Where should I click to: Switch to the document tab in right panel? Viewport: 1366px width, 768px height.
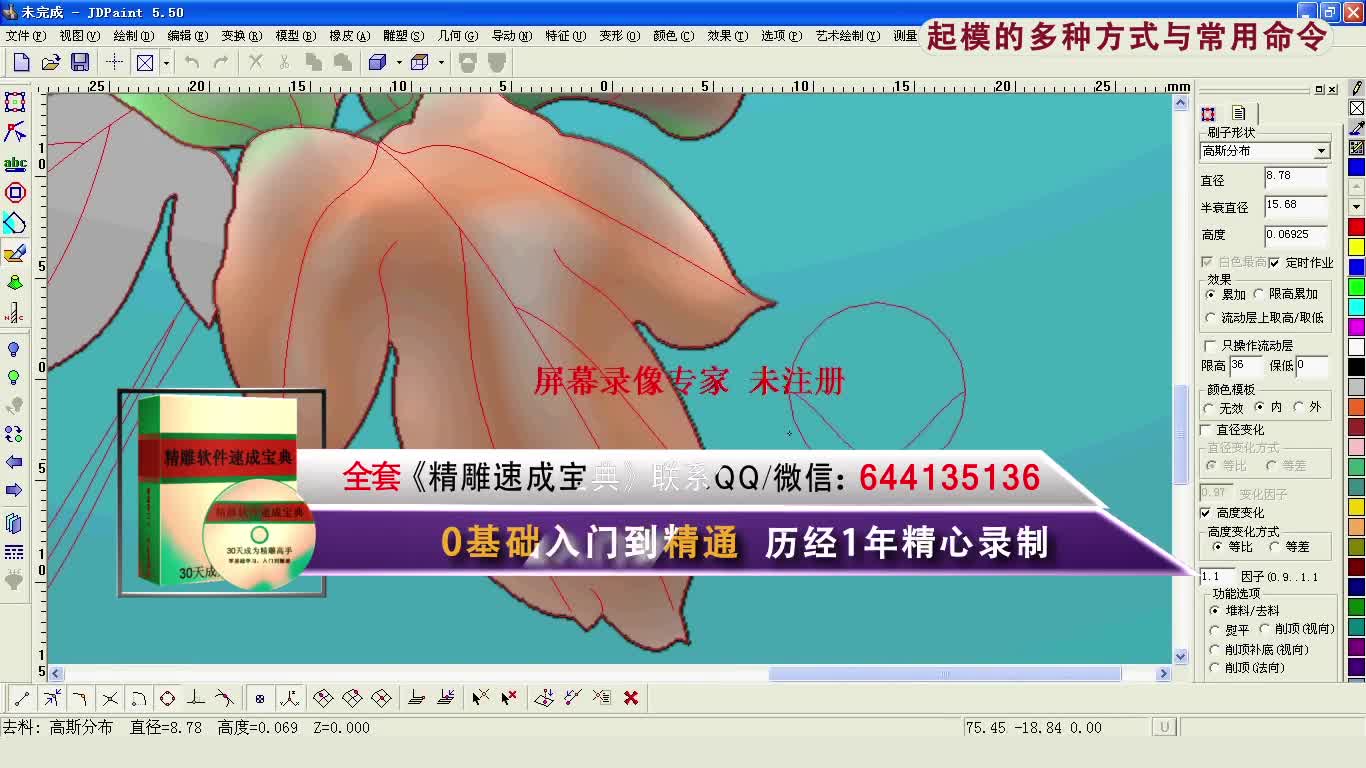point(1237,113)
